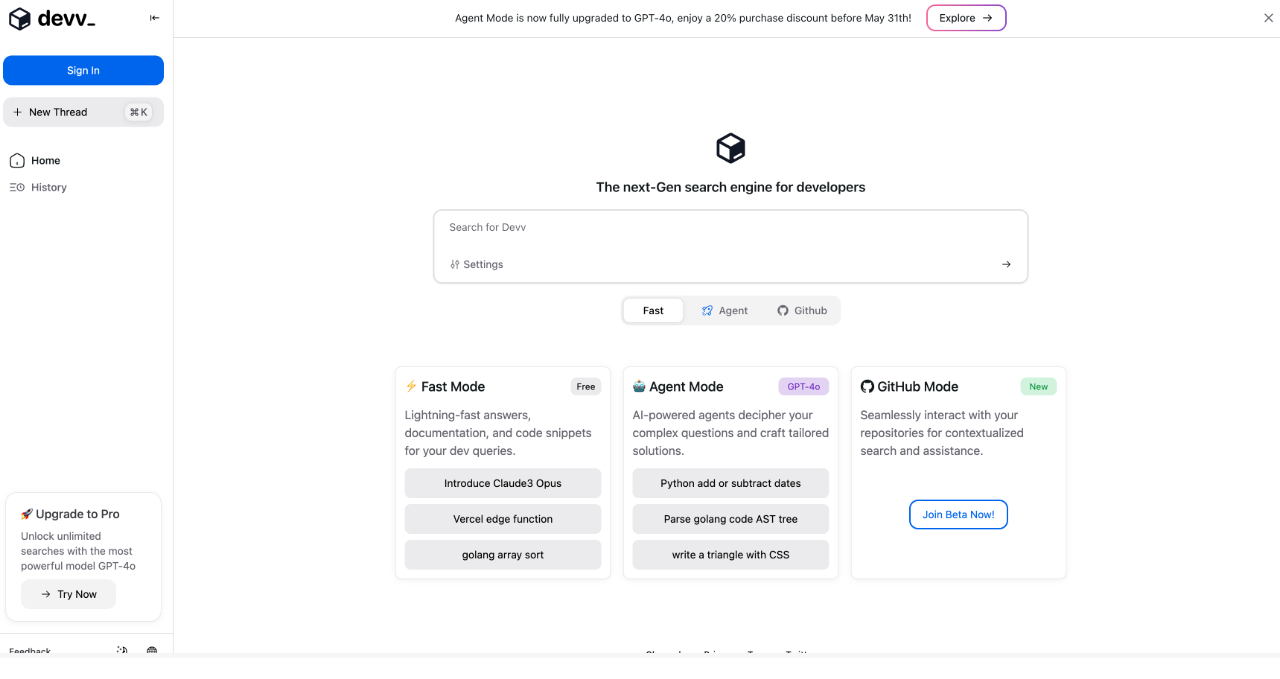
Task: Toggle the theme icon next to Feedback
Action: pos(121,651)
